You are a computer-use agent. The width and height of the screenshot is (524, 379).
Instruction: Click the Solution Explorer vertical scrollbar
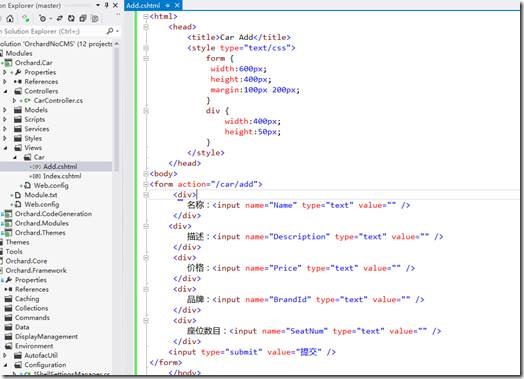(116, 110)
